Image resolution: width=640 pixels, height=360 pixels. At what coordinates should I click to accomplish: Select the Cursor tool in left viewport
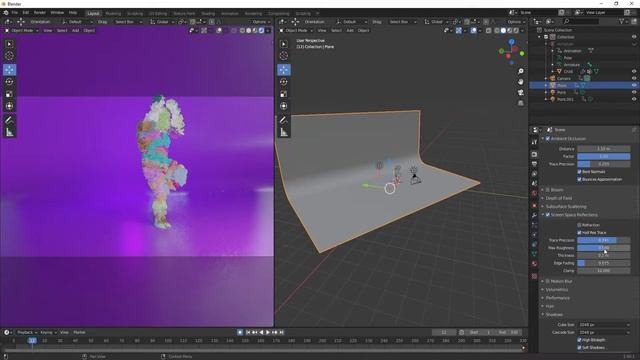point(9,56)
